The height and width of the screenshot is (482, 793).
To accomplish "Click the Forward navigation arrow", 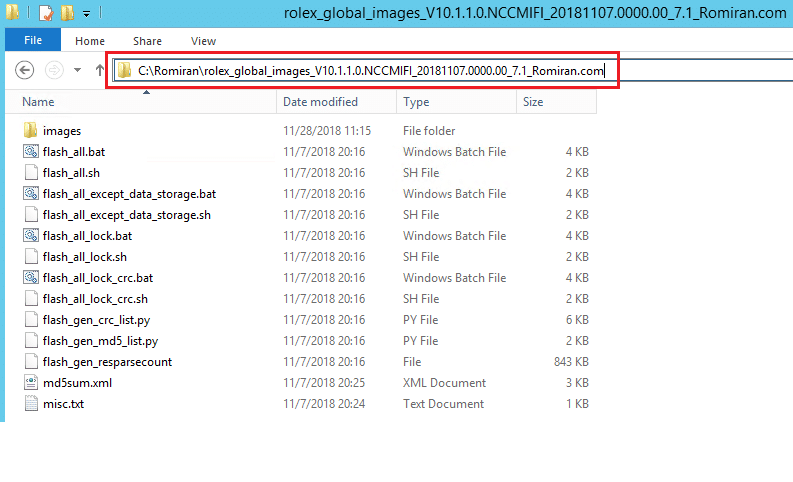I will coord(54,70).
